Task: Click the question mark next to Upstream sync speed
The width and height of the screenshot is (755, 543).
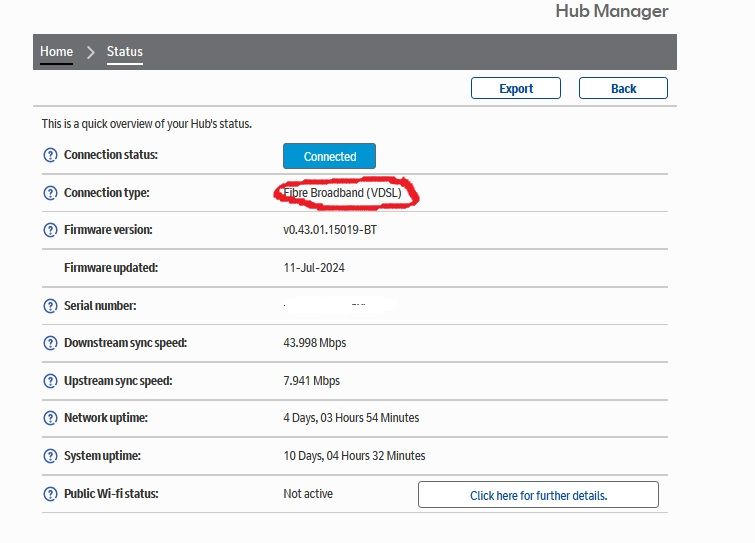Action: tap(50, 381)
